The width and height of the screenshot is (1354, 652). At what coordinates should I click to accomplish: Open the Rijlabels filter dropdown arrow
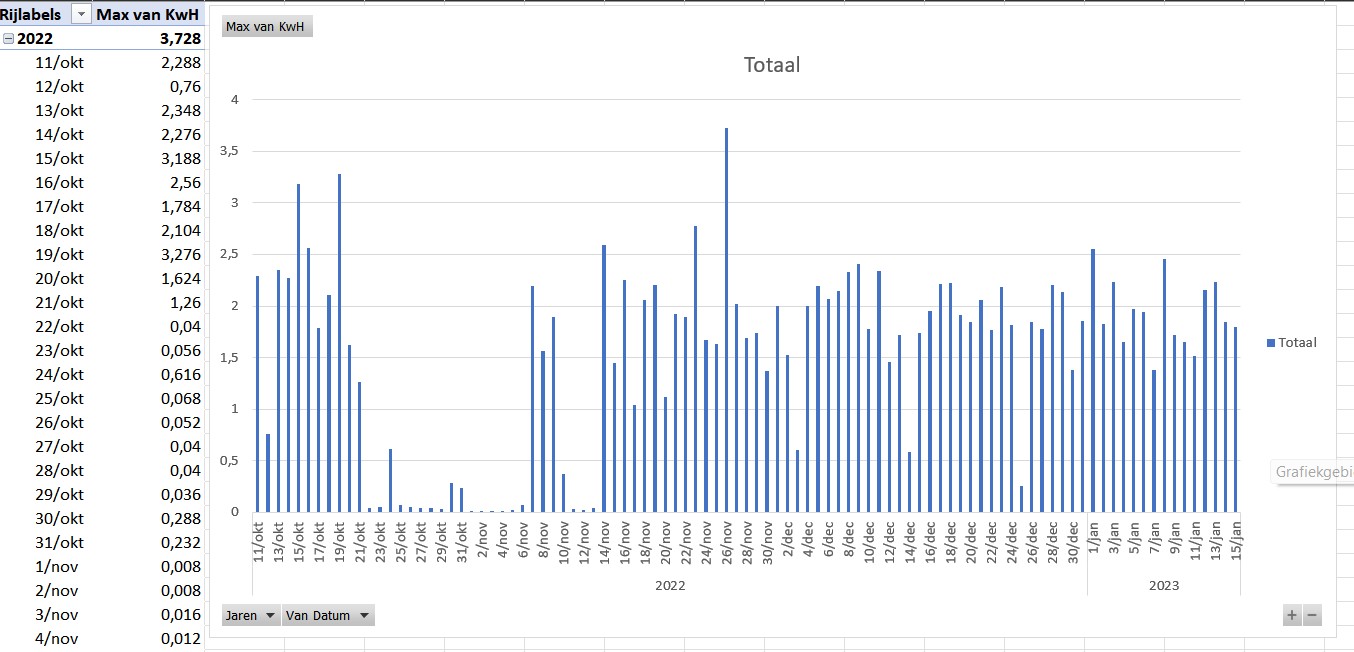79,15
